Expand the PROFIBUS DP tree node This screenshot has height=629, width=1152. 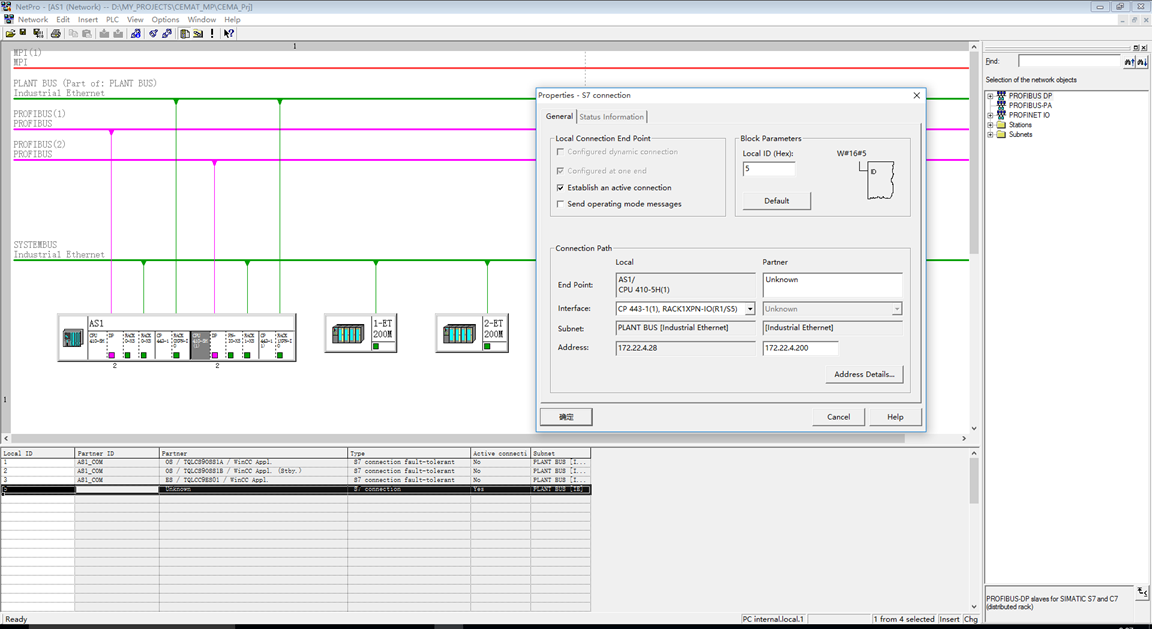click(x=990, y=96)
